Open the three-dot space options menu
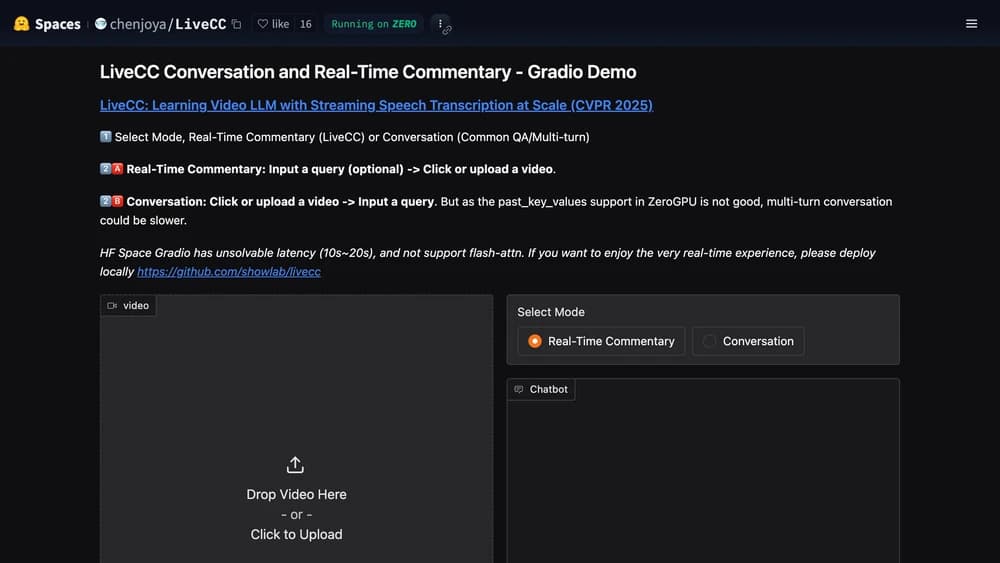 coord(440,24)
